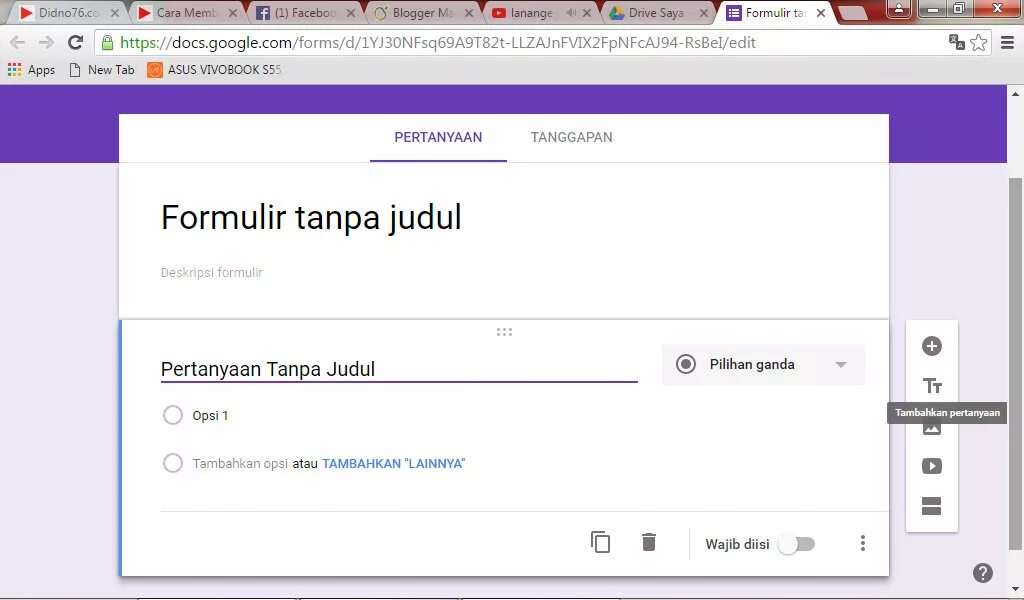Edit the Opsi 1 option text
The image size is (1024, 600).
pyautogui.click(x=210, y=415)
